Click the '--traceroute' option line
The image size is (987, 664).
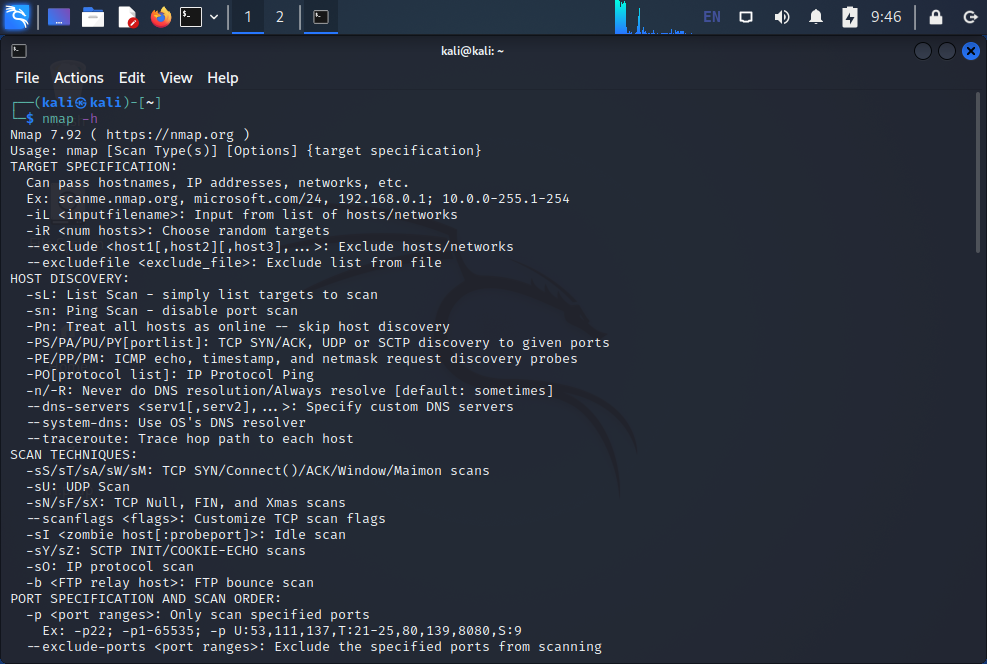tap(190, 439)
